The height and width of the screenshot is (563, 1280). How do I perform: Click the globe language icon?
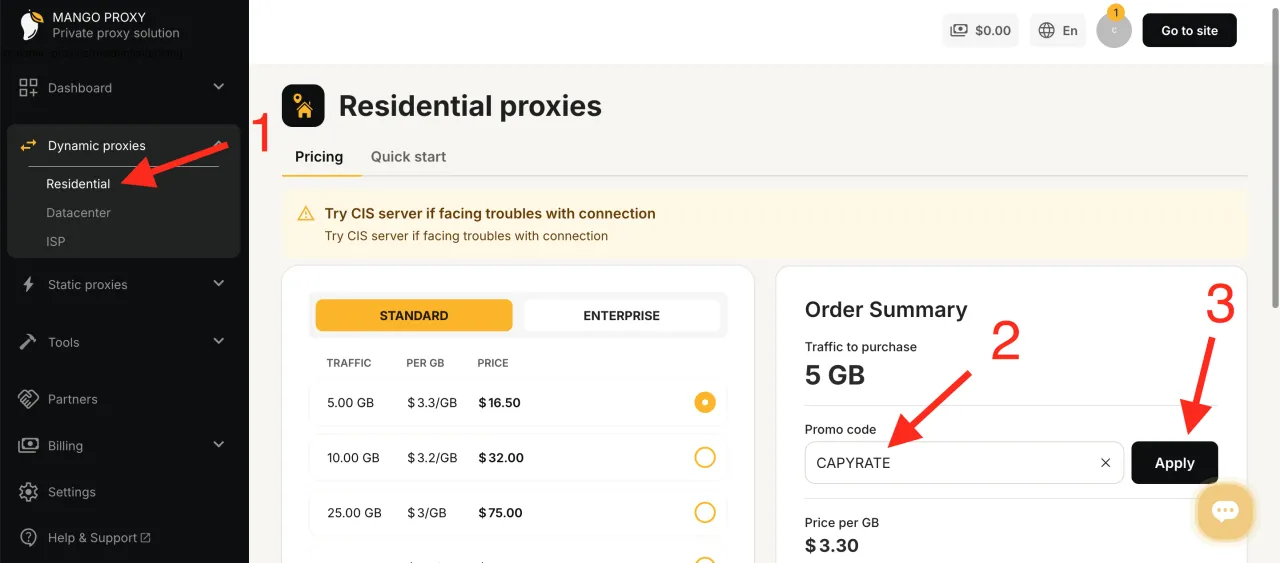coord(1047,30)
